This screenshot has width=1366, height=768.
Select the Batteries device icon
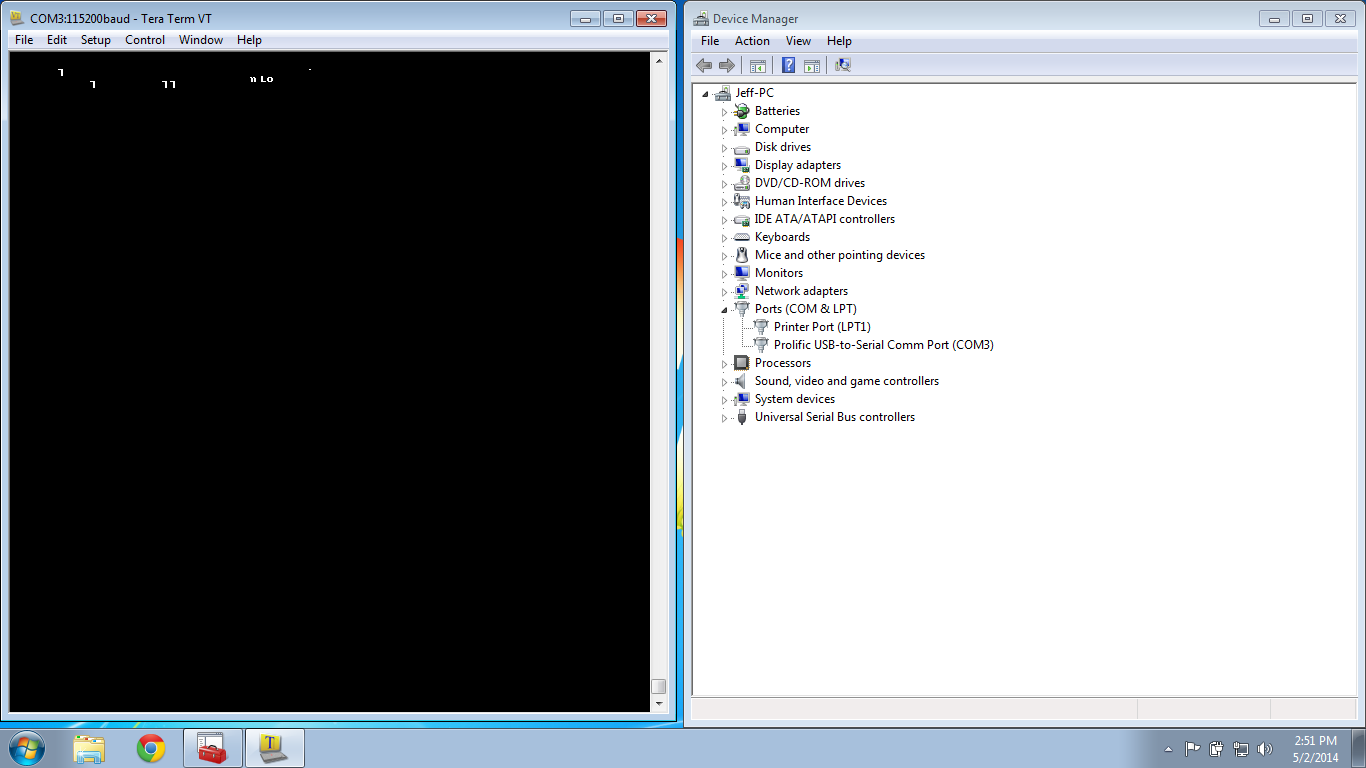(x=741, y=111)
